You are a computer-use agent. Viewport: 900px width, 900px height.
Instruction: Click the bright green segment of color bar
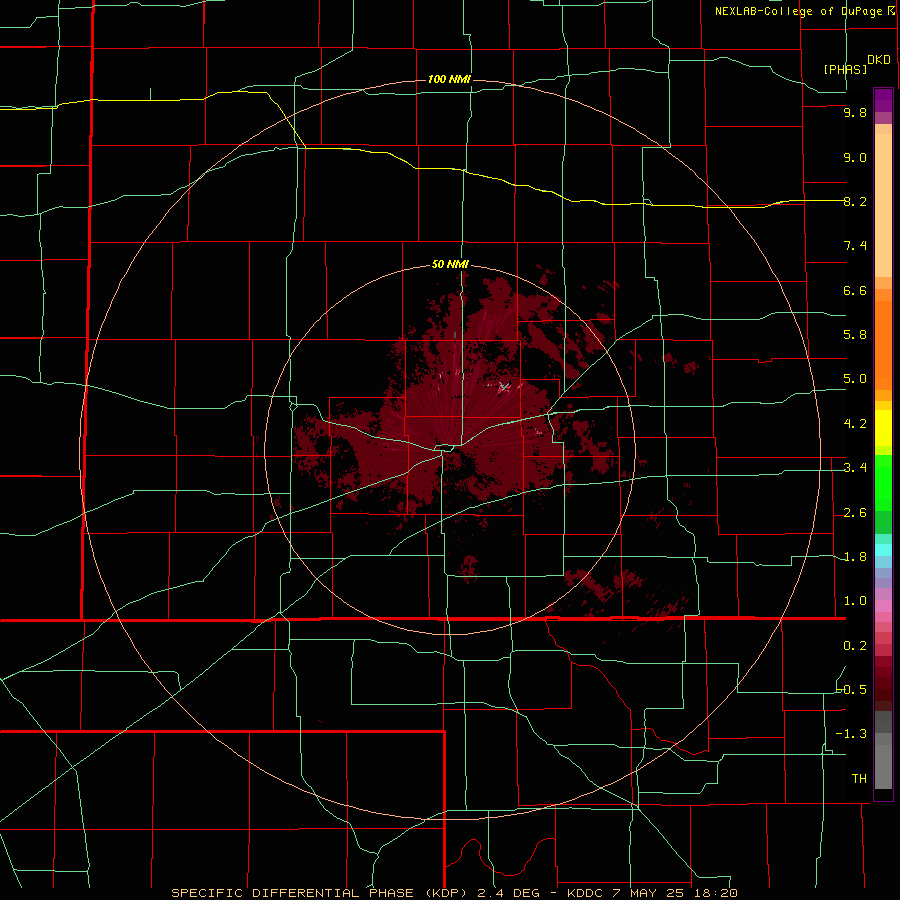pos(883,483)
